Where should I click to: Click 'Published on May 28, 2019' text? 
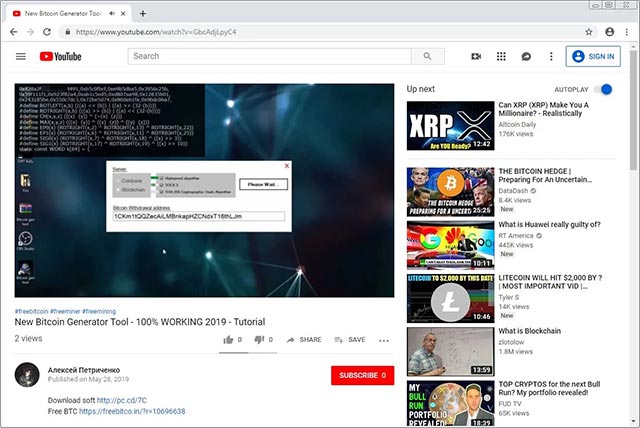pos(88,379)
